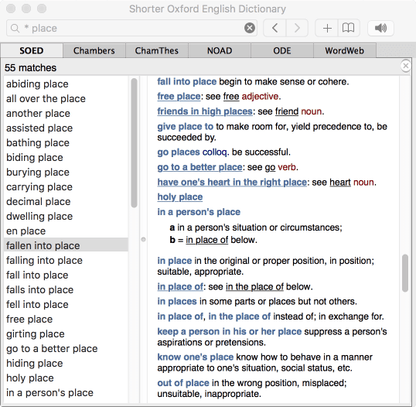Go forward with the right arrow button

pos(297,28)
